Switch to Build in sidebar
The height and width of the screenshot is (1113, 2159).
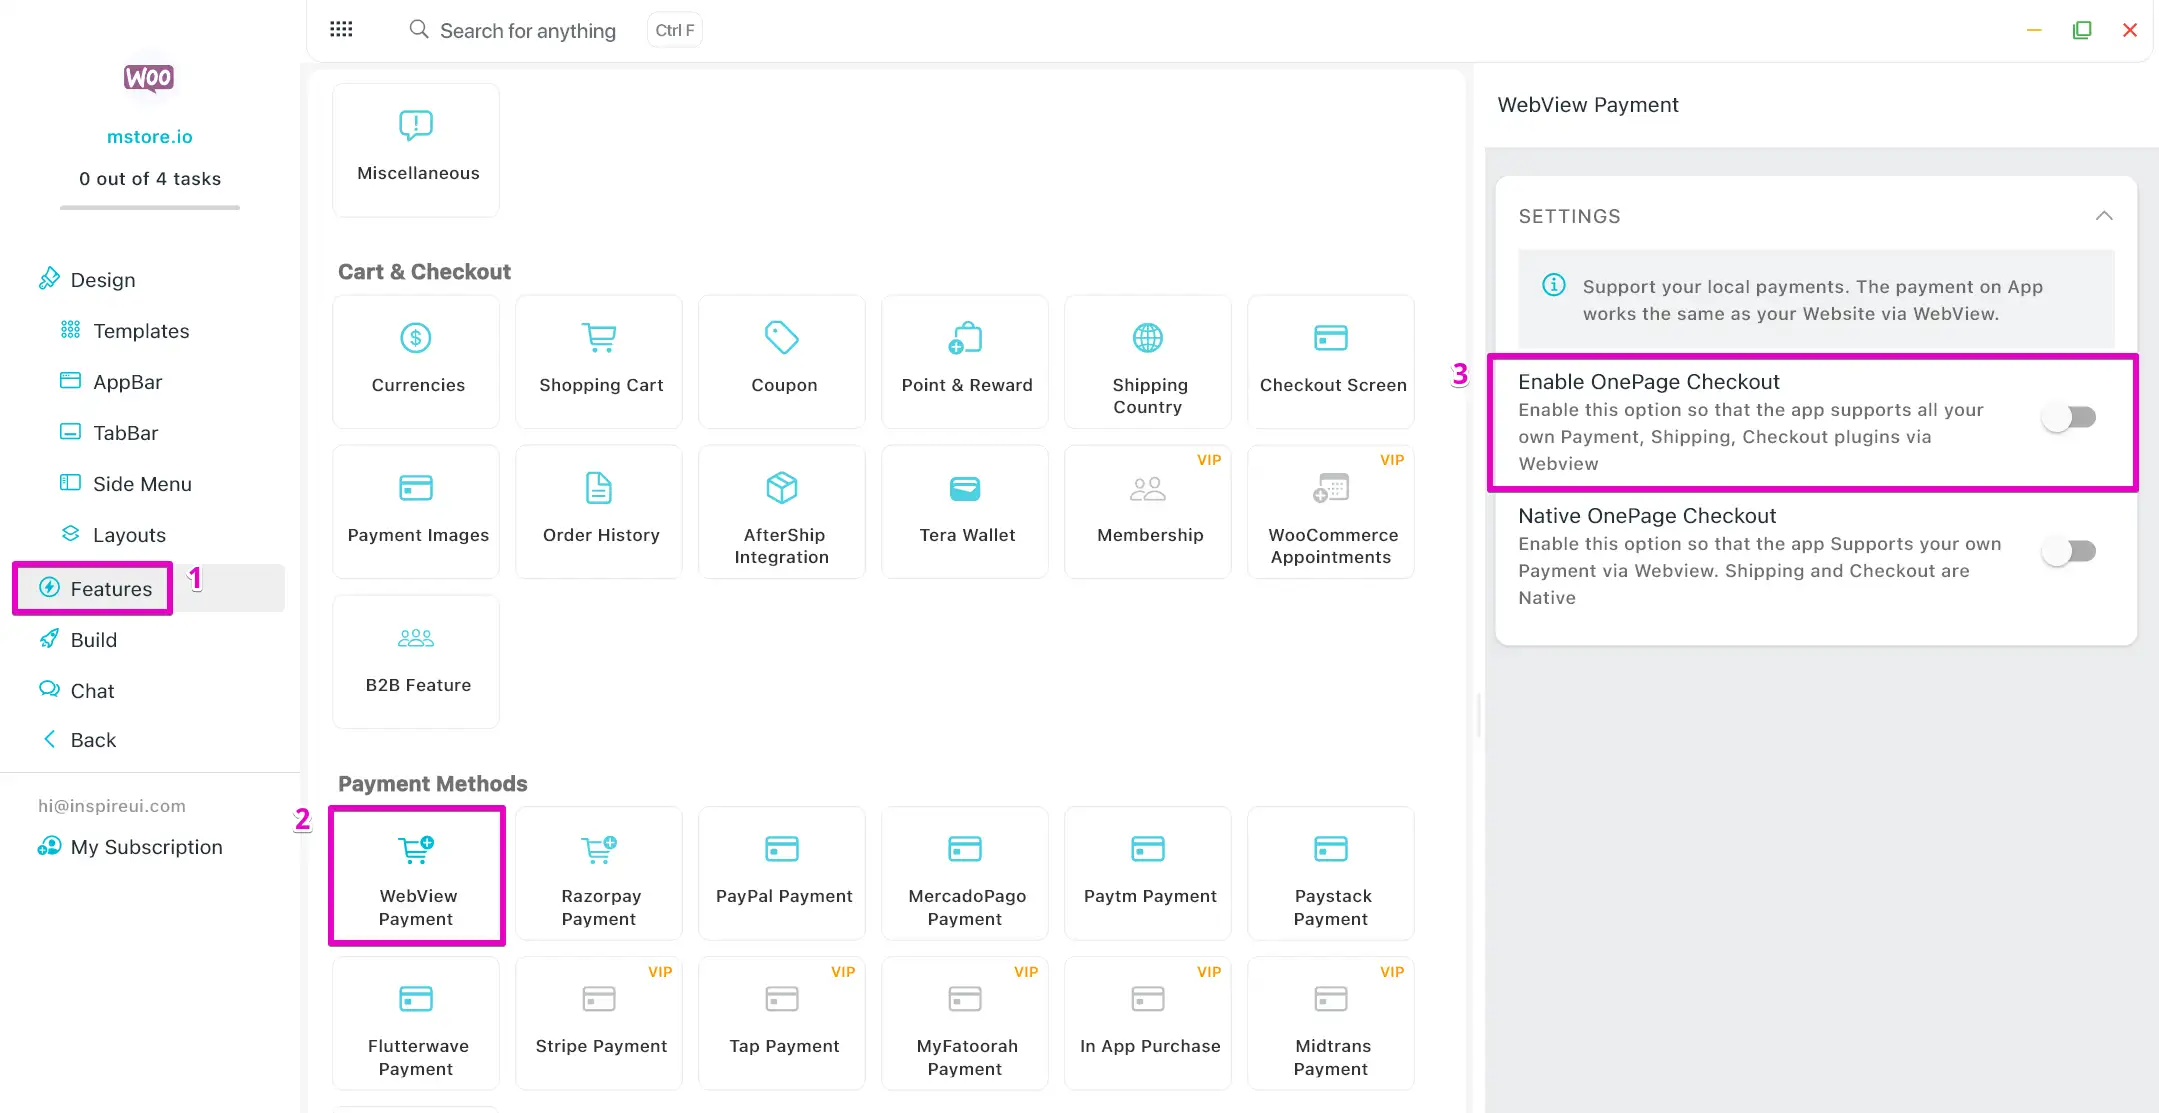pyautogui.click(x=93, y=640)
